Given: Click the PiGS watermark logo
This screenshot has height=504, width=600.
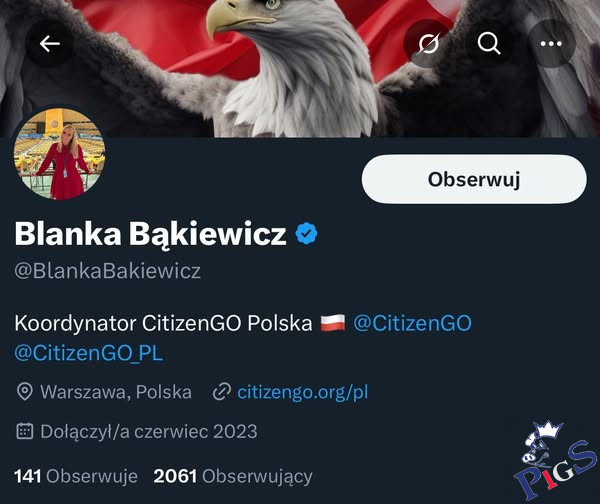Looking at the screenshot, I should [554, 460].
